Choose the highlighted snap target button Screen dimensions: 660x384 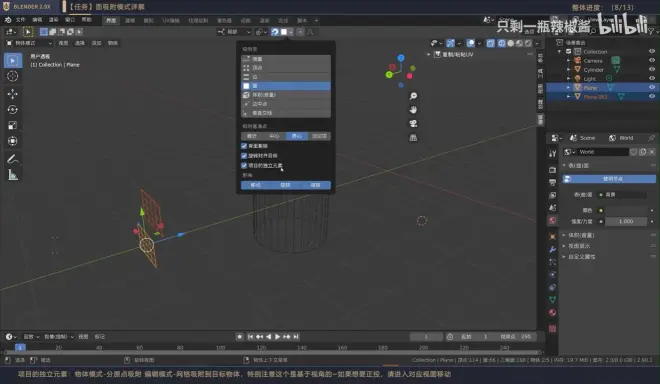(x=296, y=136)
